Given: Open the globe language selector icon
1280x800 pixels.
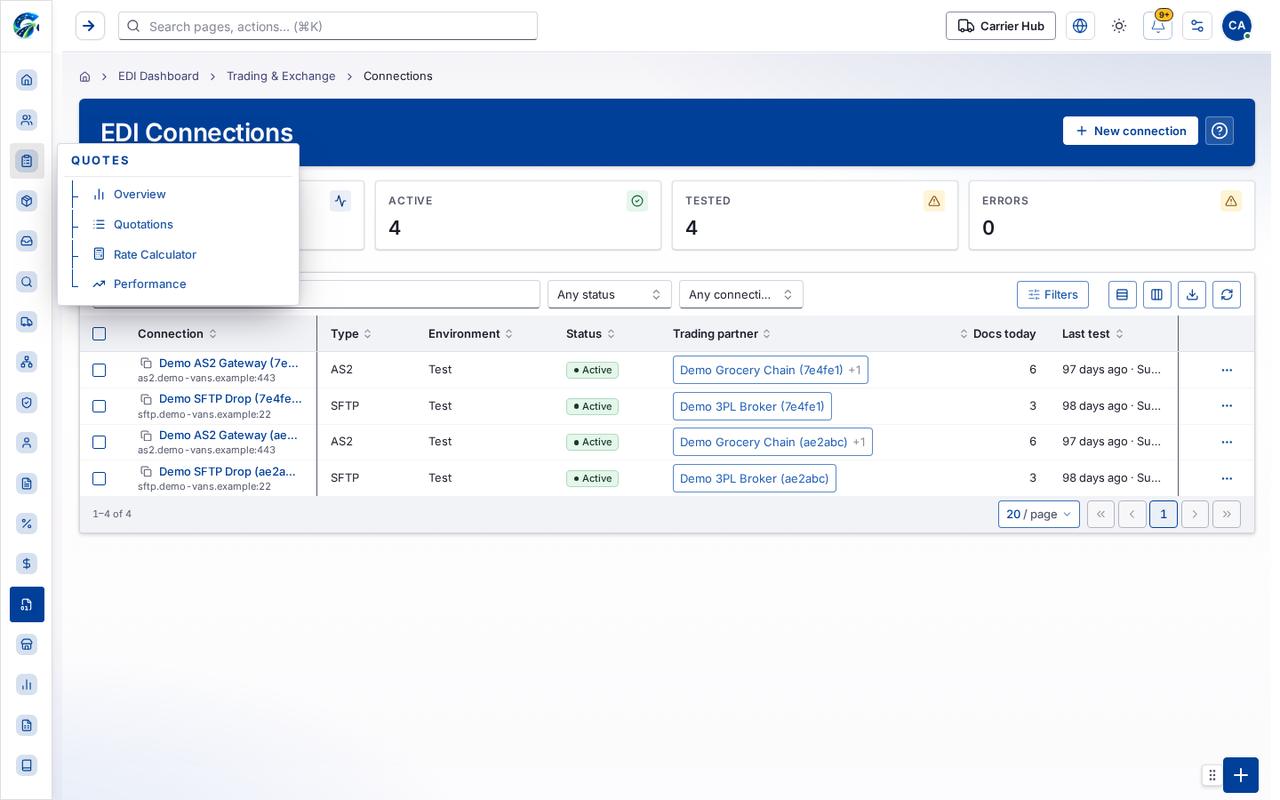Looking at the screenshot, I should pos(1080,26).
